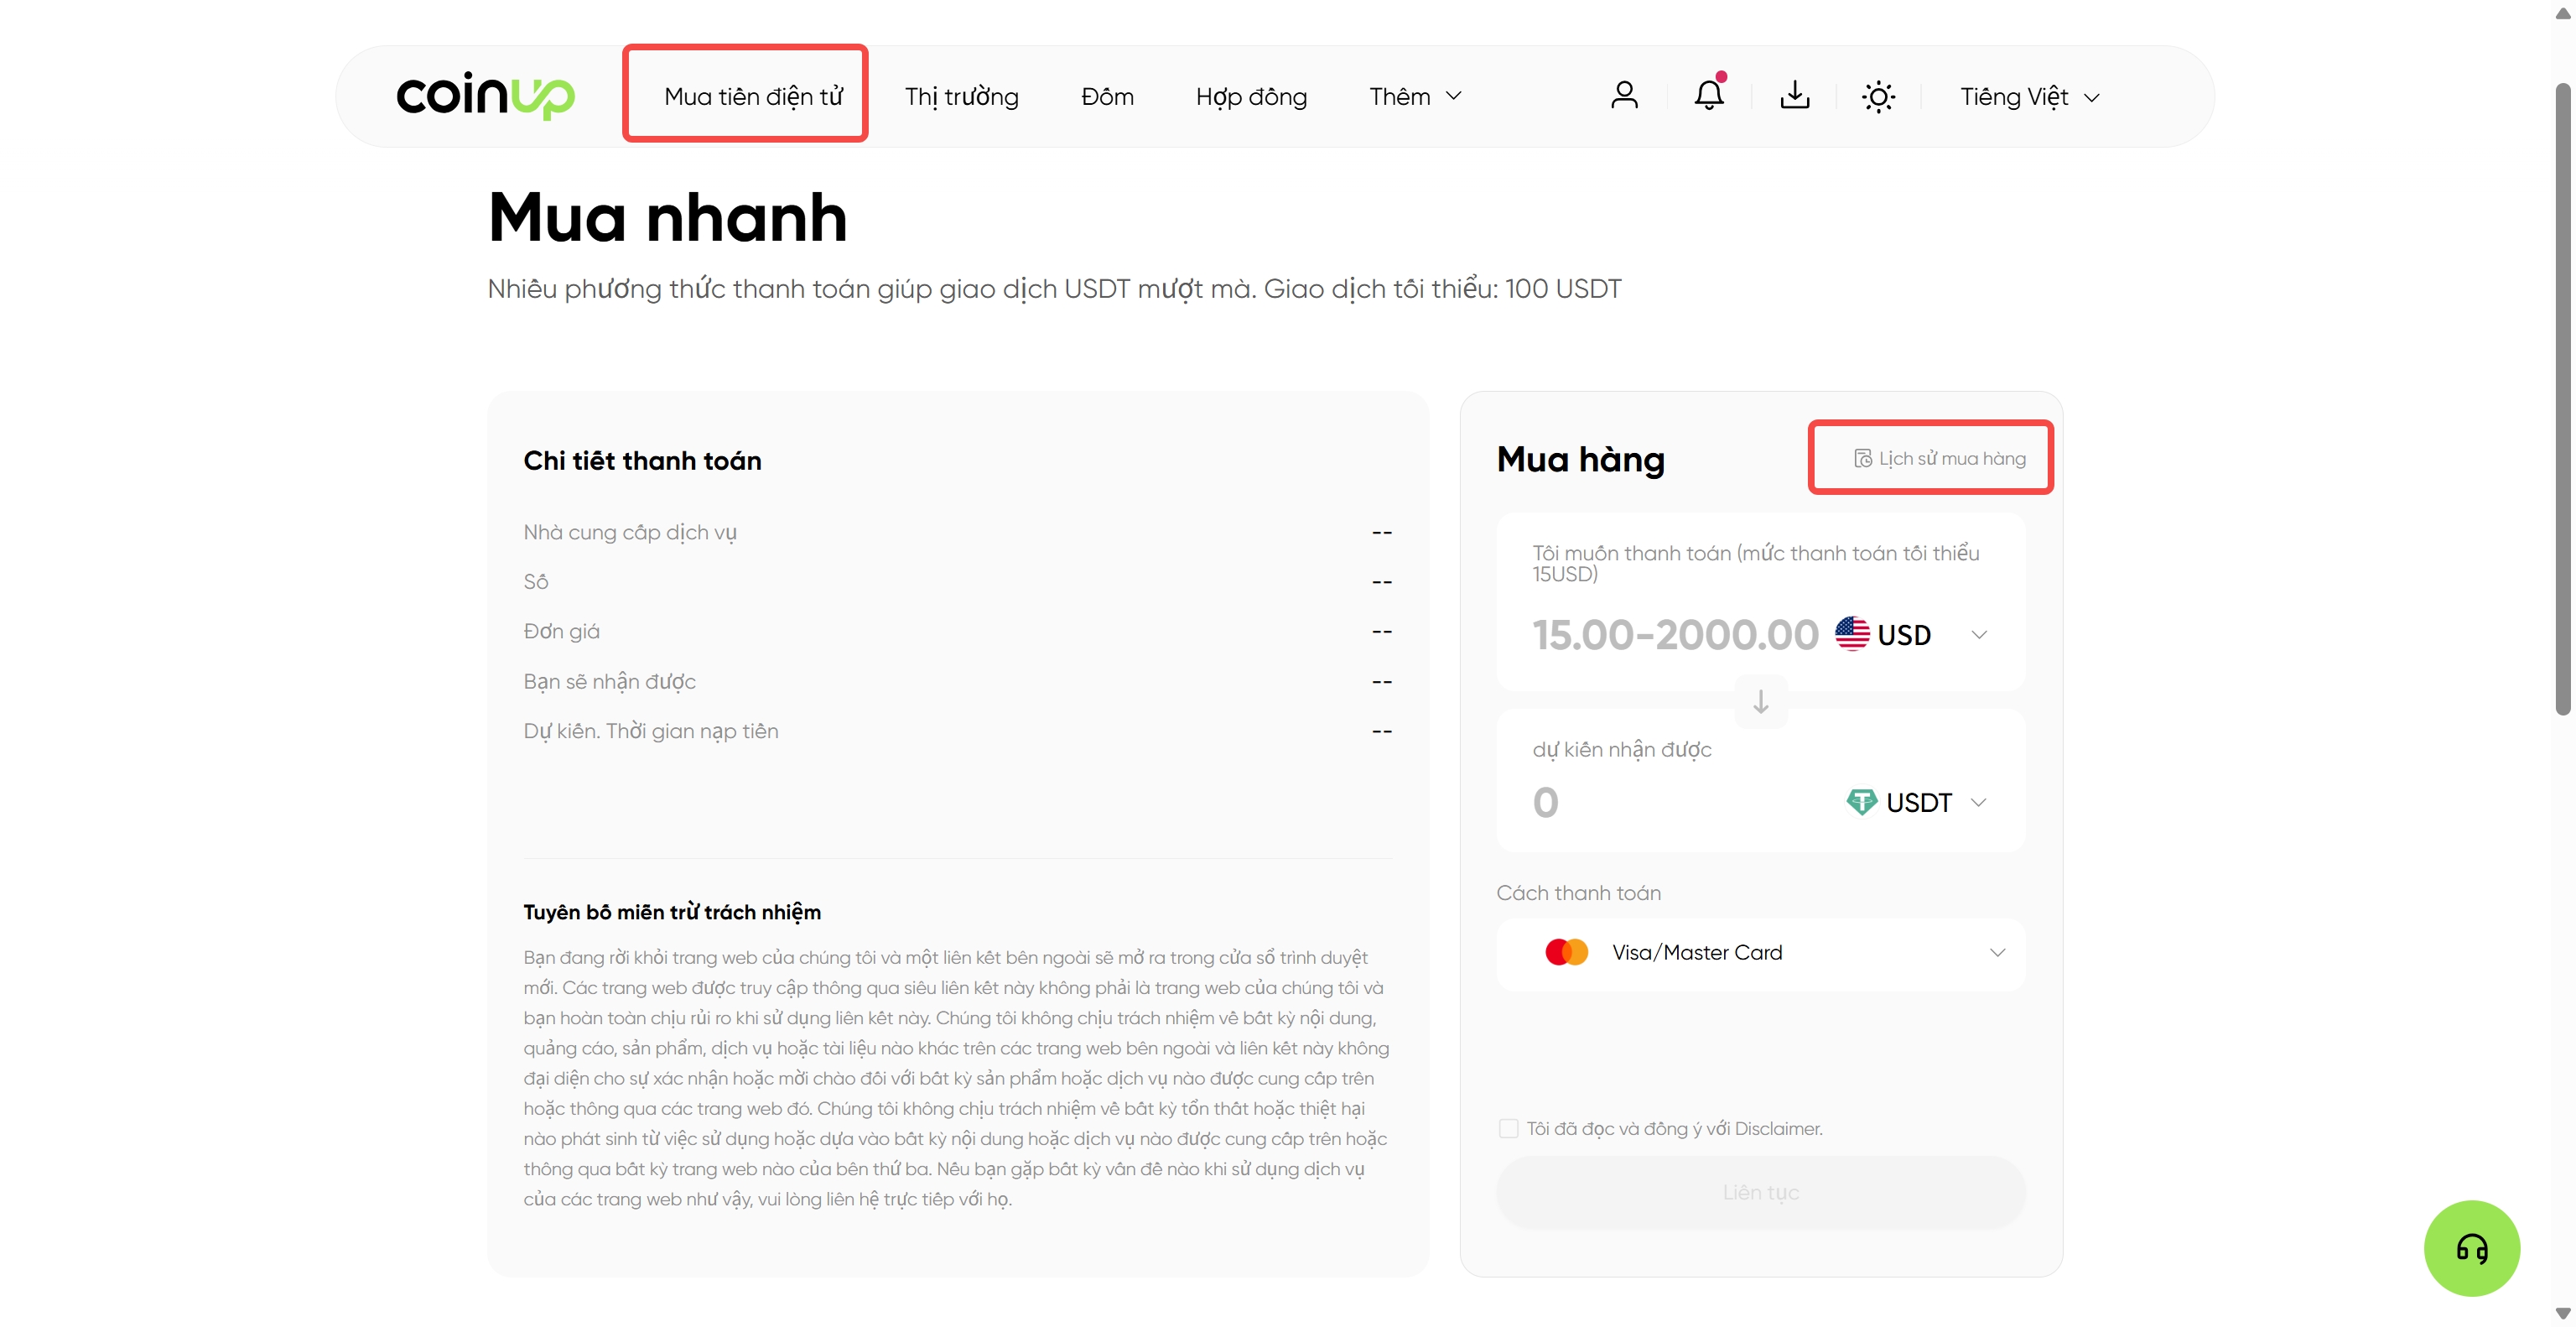Click the USDT tether coin icon
Screen dimensions: 2576x1327
click(x=1861, y=802)
